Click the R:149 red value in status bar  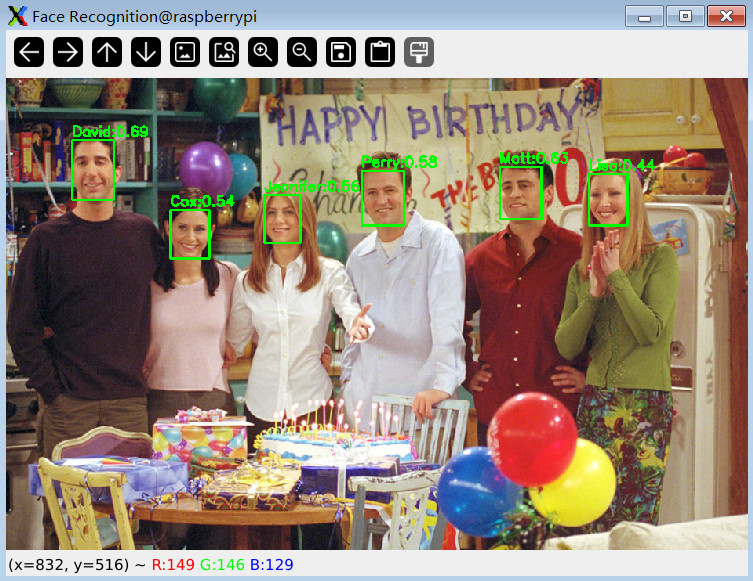[x=173, y=565]
